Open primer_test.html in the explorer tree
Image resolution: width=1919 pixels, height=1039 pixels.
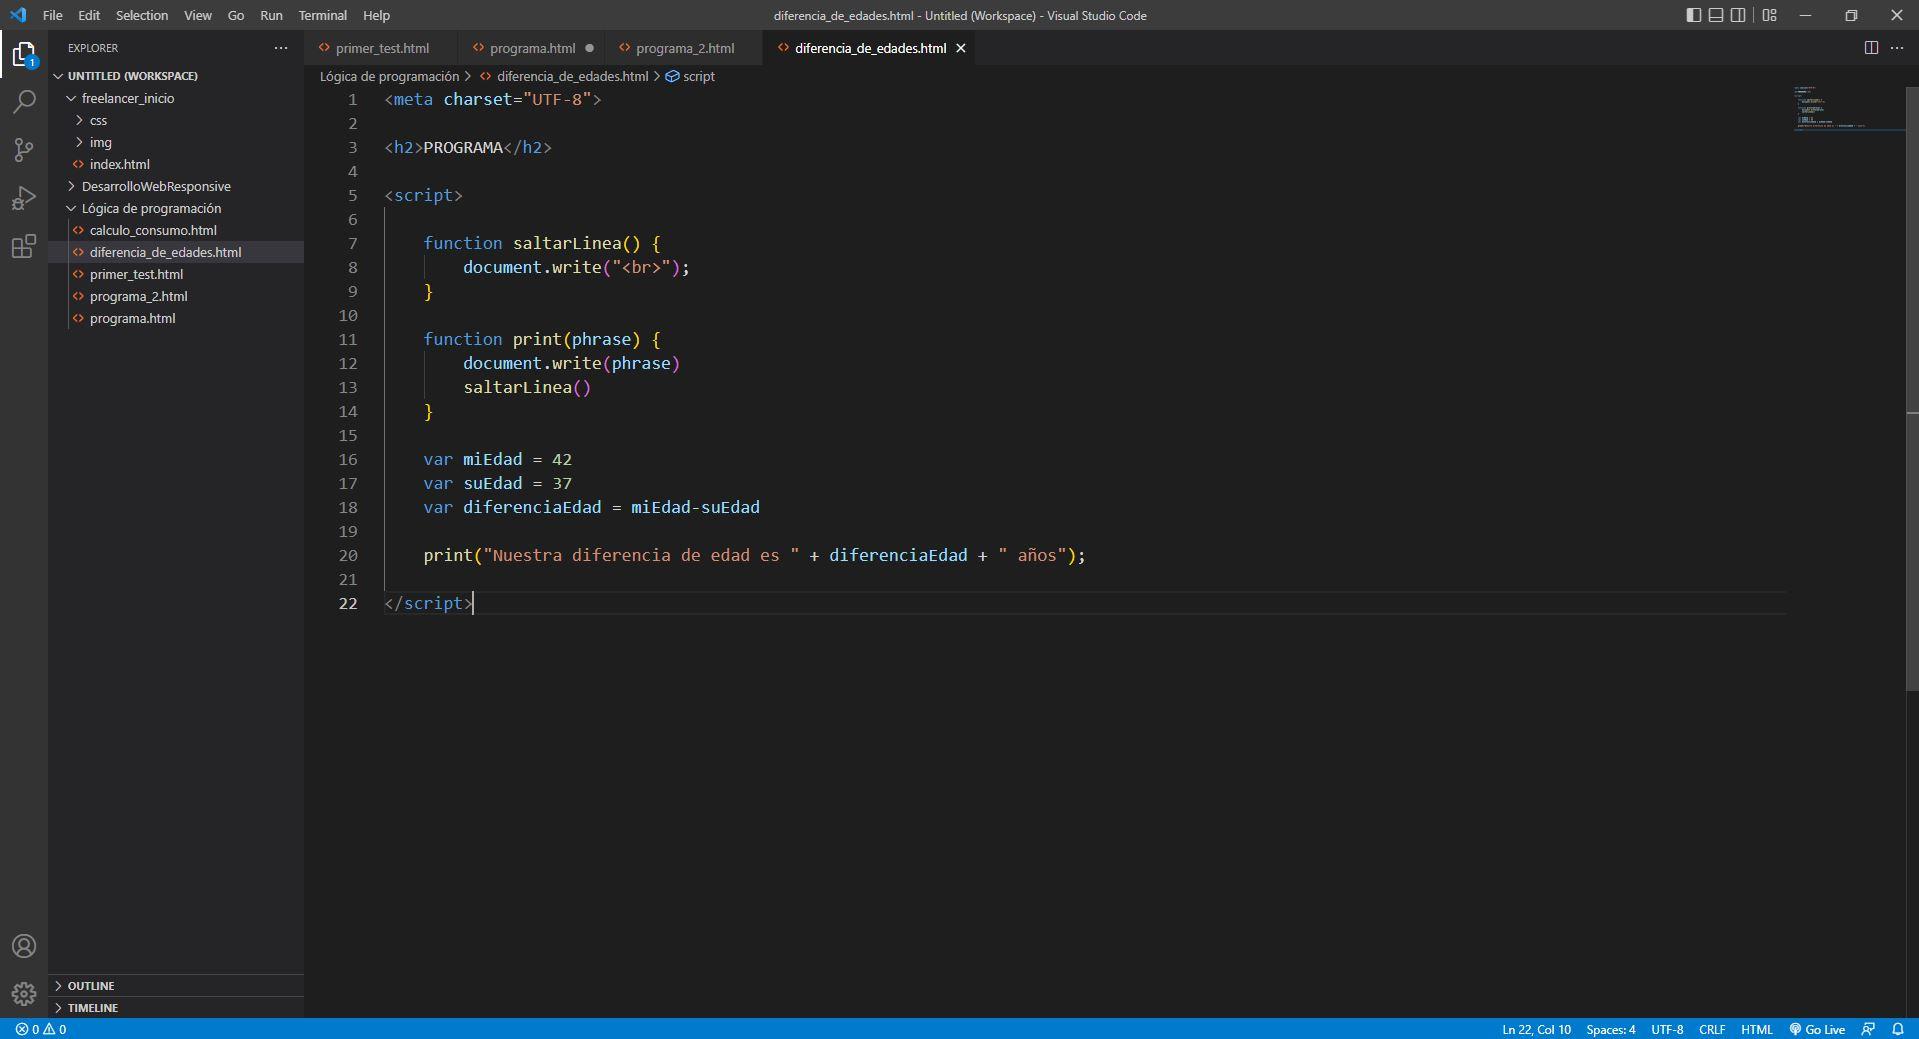click(176, 274)
